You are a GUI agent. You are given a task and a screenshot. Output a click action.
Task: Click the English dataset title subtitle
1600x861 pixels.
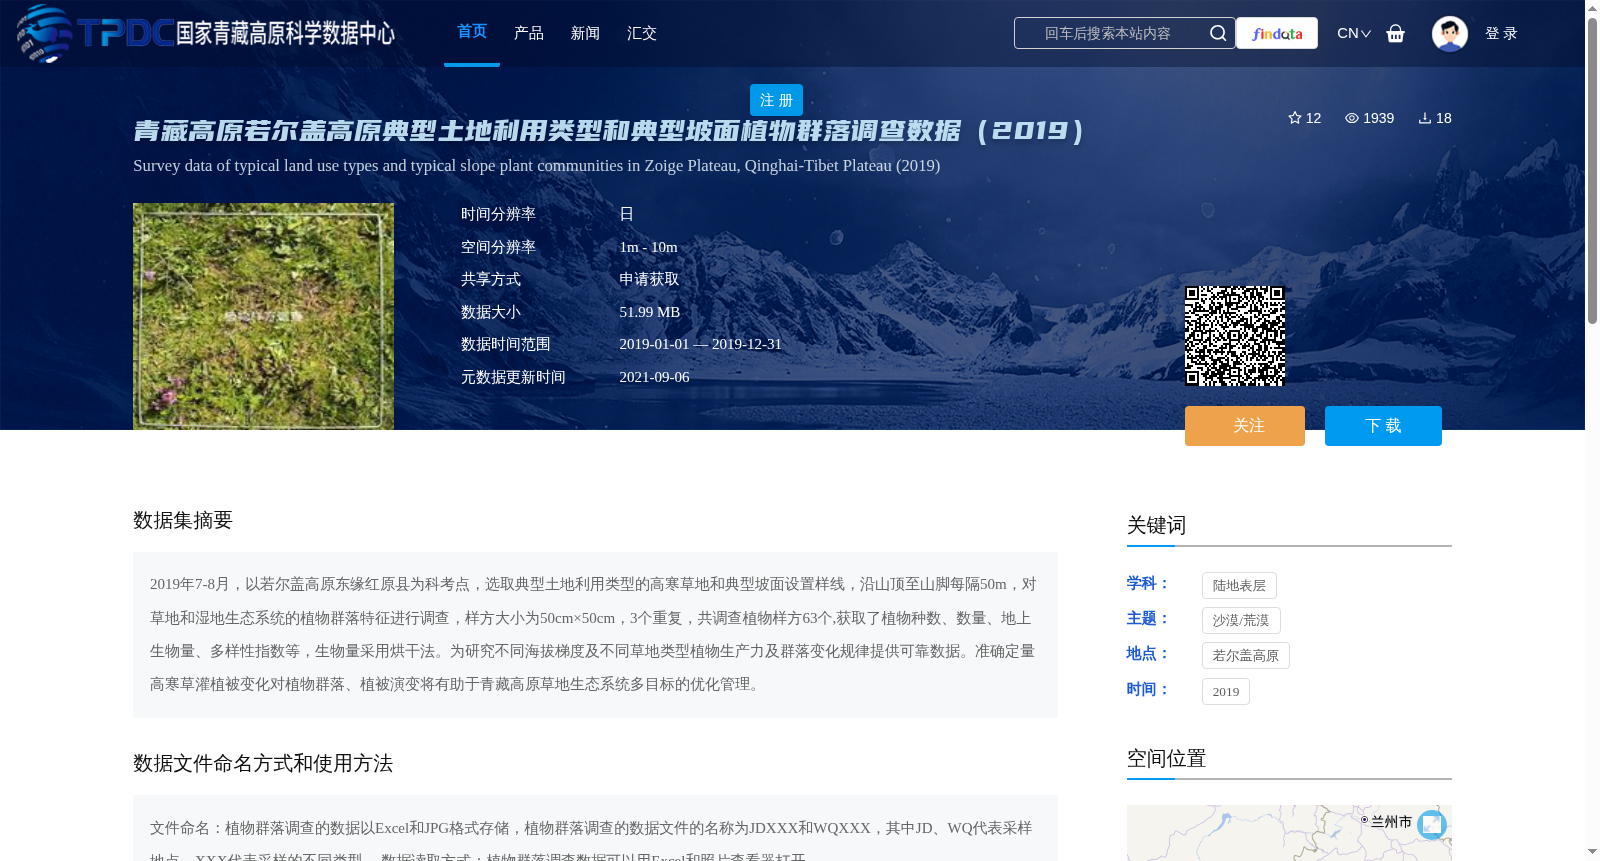pyautogui.click(x=536, y=166)
